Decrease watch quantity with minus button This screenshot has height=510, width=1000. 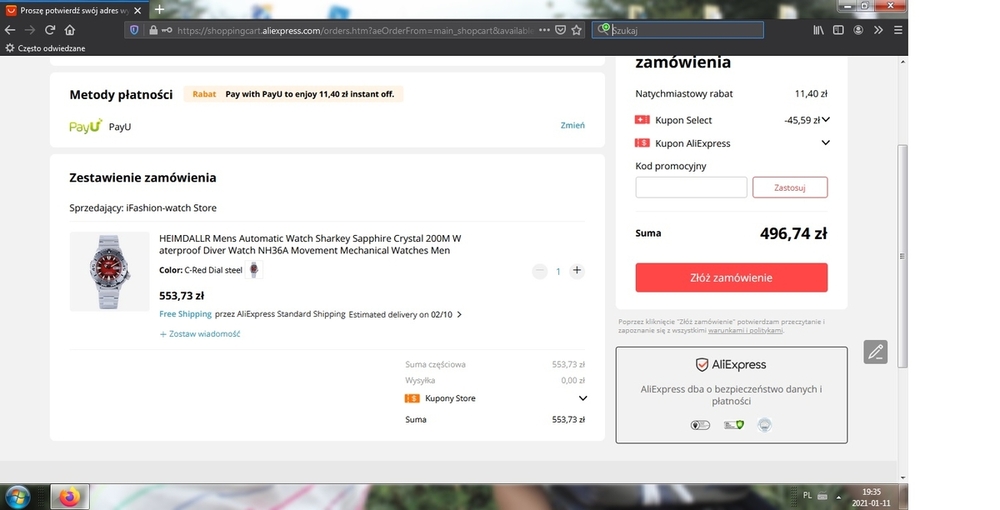coord(540,271)
